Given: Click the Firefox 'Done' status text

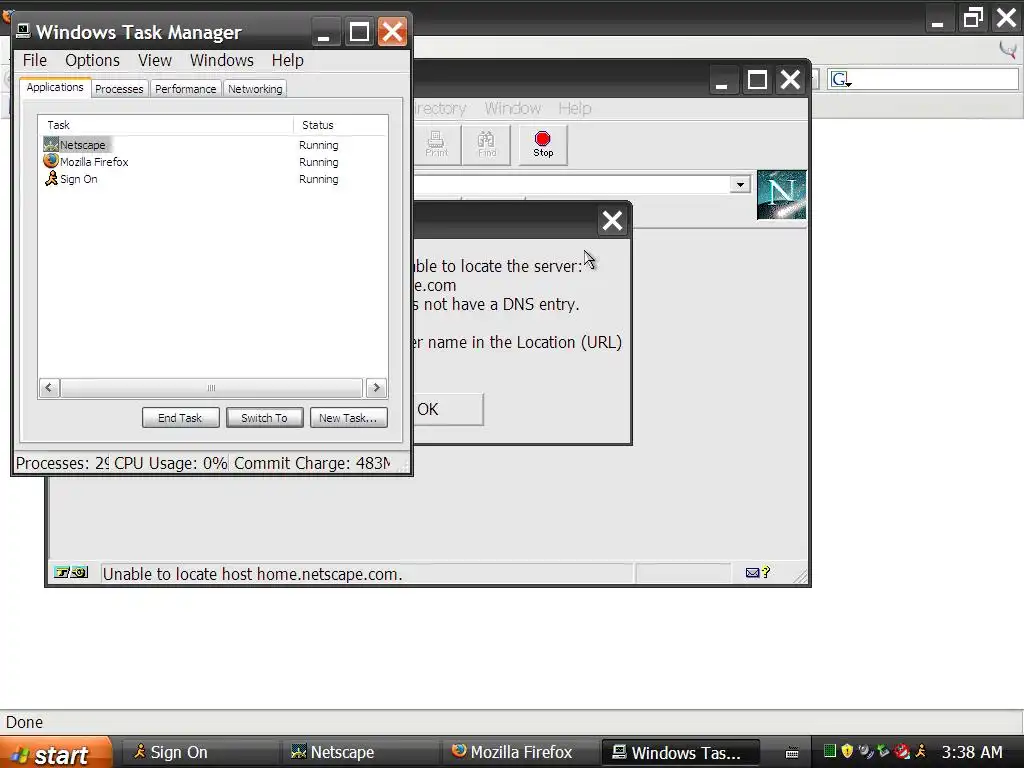Looking at the screenshot, I should (24, 722).
